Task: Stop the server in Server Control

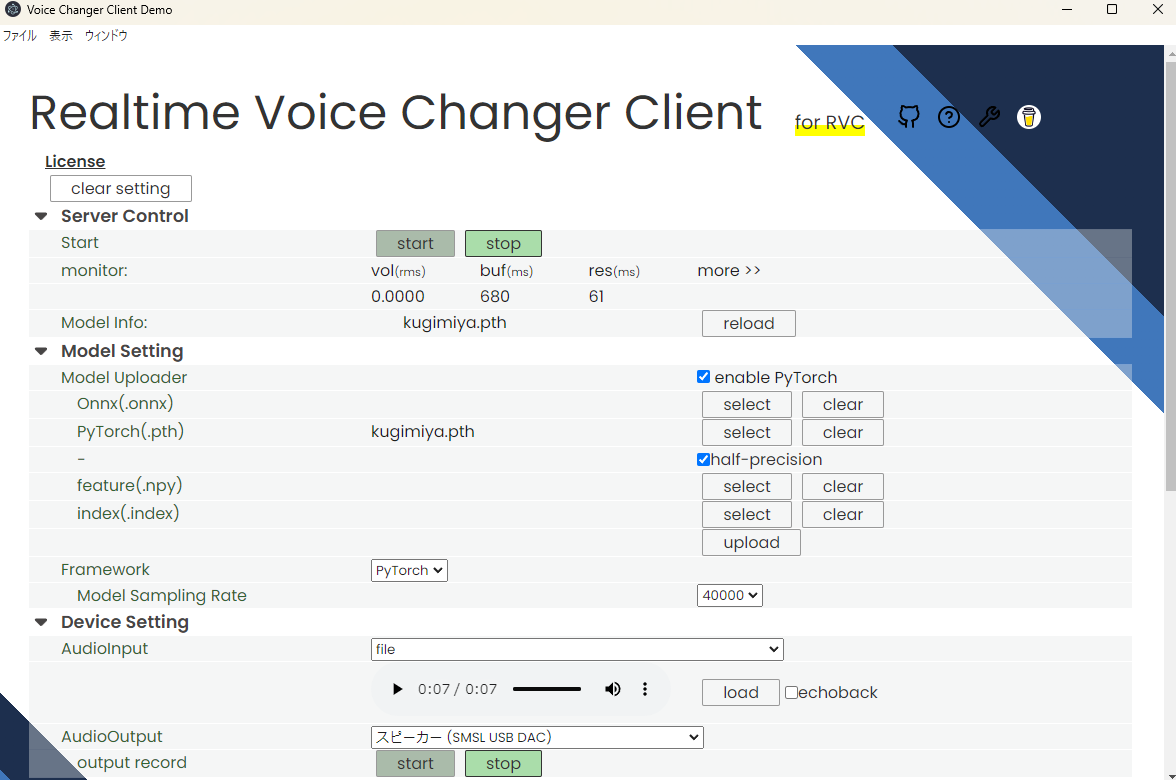Action: pos(503,244)
